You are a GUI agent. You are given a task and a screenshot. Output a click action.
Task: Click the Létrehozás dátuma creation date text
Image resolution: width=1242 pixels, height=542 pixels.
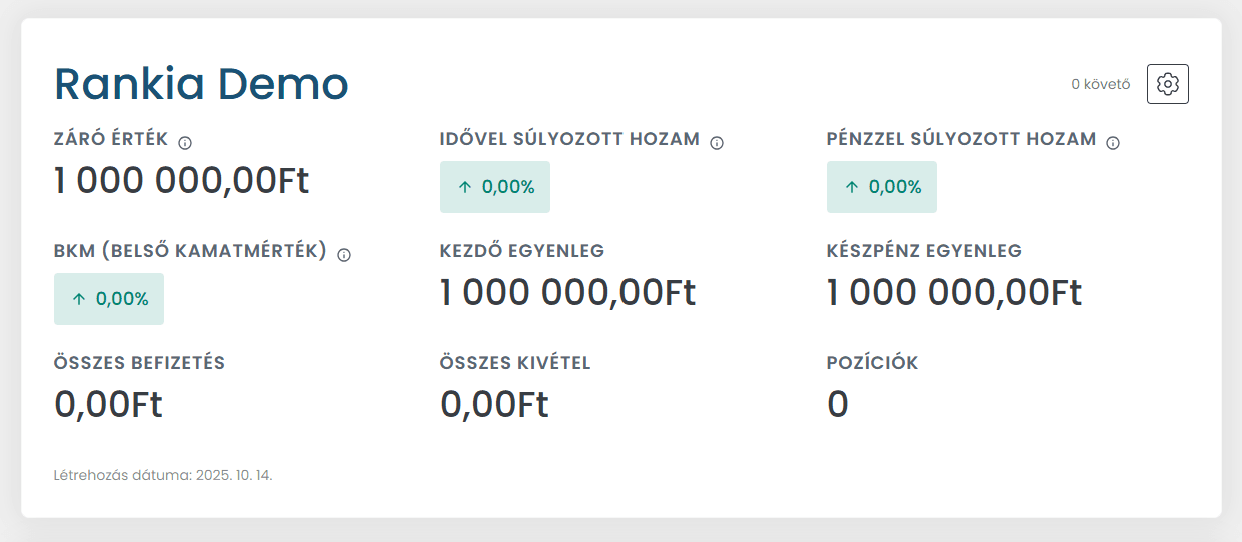click(163, 475)
